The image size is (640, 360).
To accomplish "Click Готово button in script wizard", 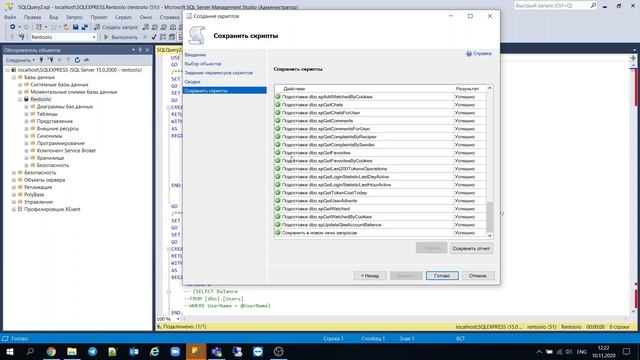I will click(442, 276).
